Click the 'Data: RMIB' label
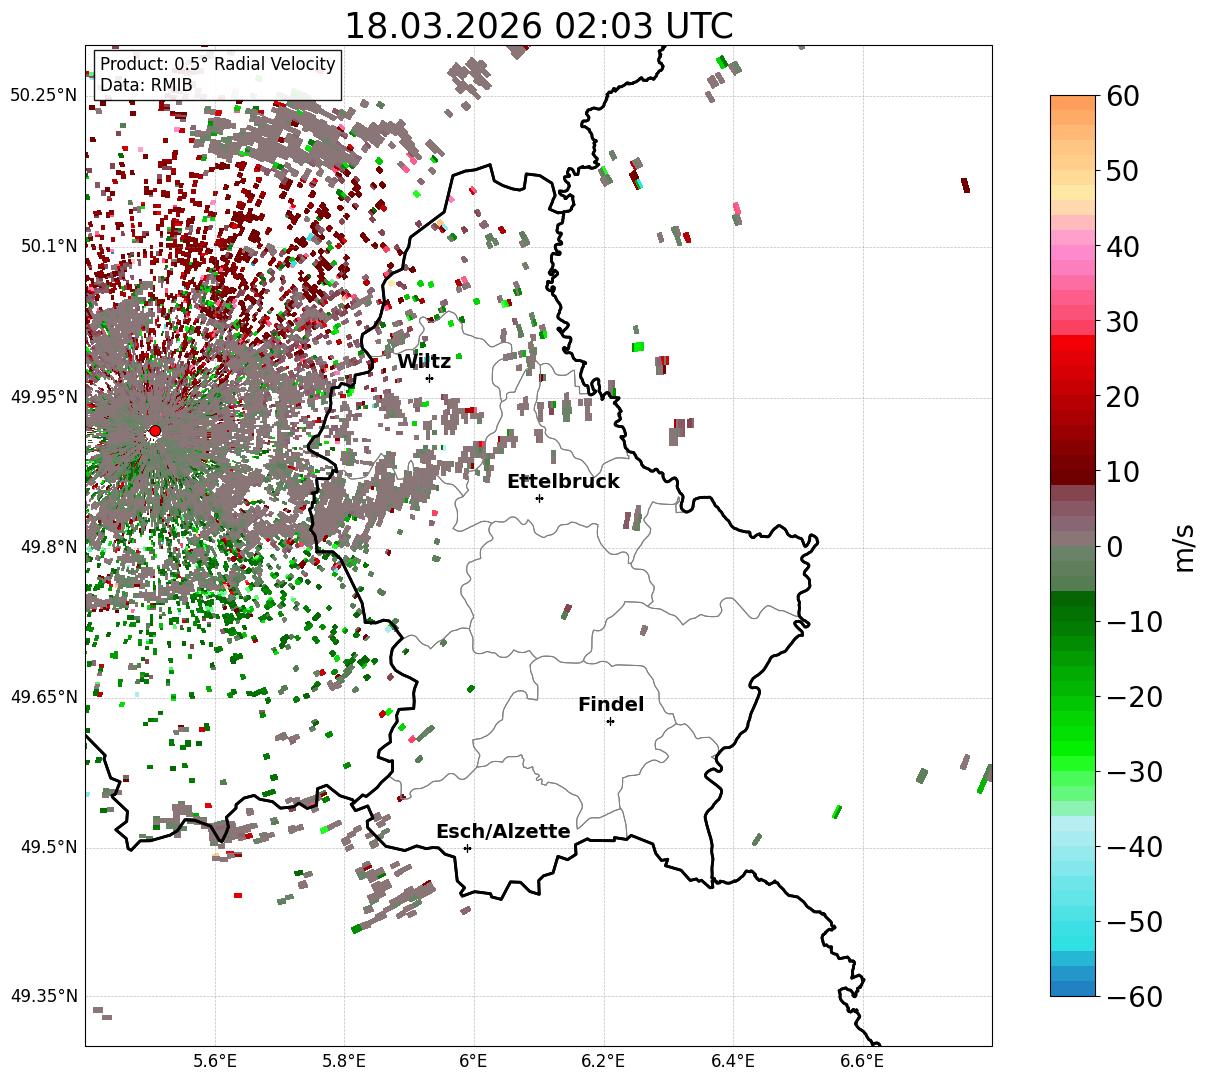Screen dimensions: 1207x1081 pos(146,86)
